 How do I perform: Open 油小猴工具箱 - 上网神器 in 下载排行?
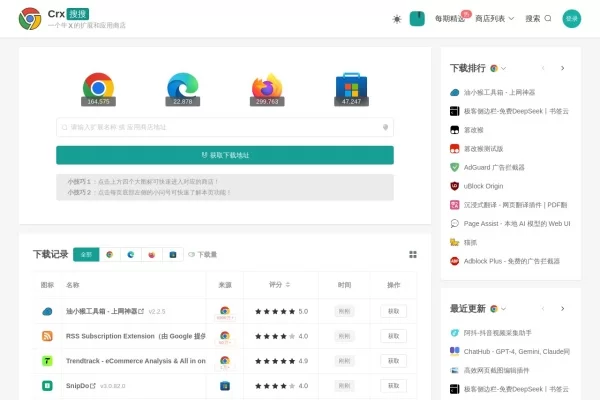499,92
